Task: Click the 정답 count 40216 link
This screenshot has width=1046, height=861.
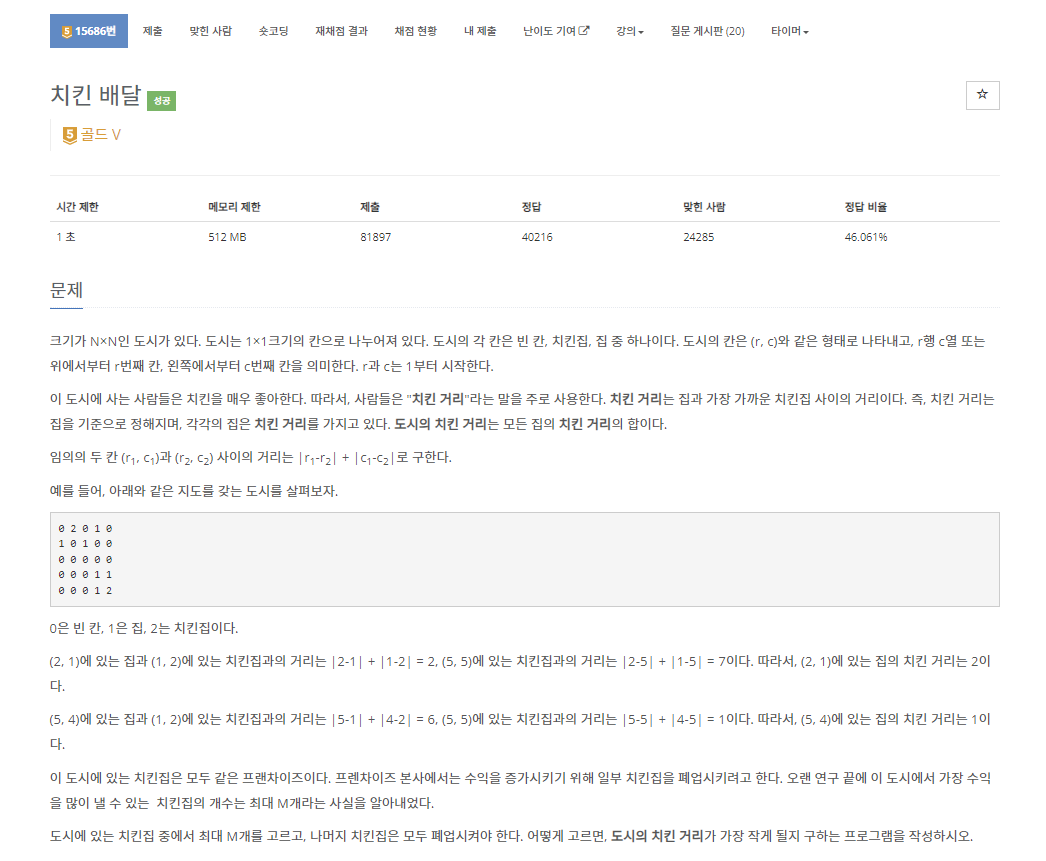Action: (x=537, y=237)
